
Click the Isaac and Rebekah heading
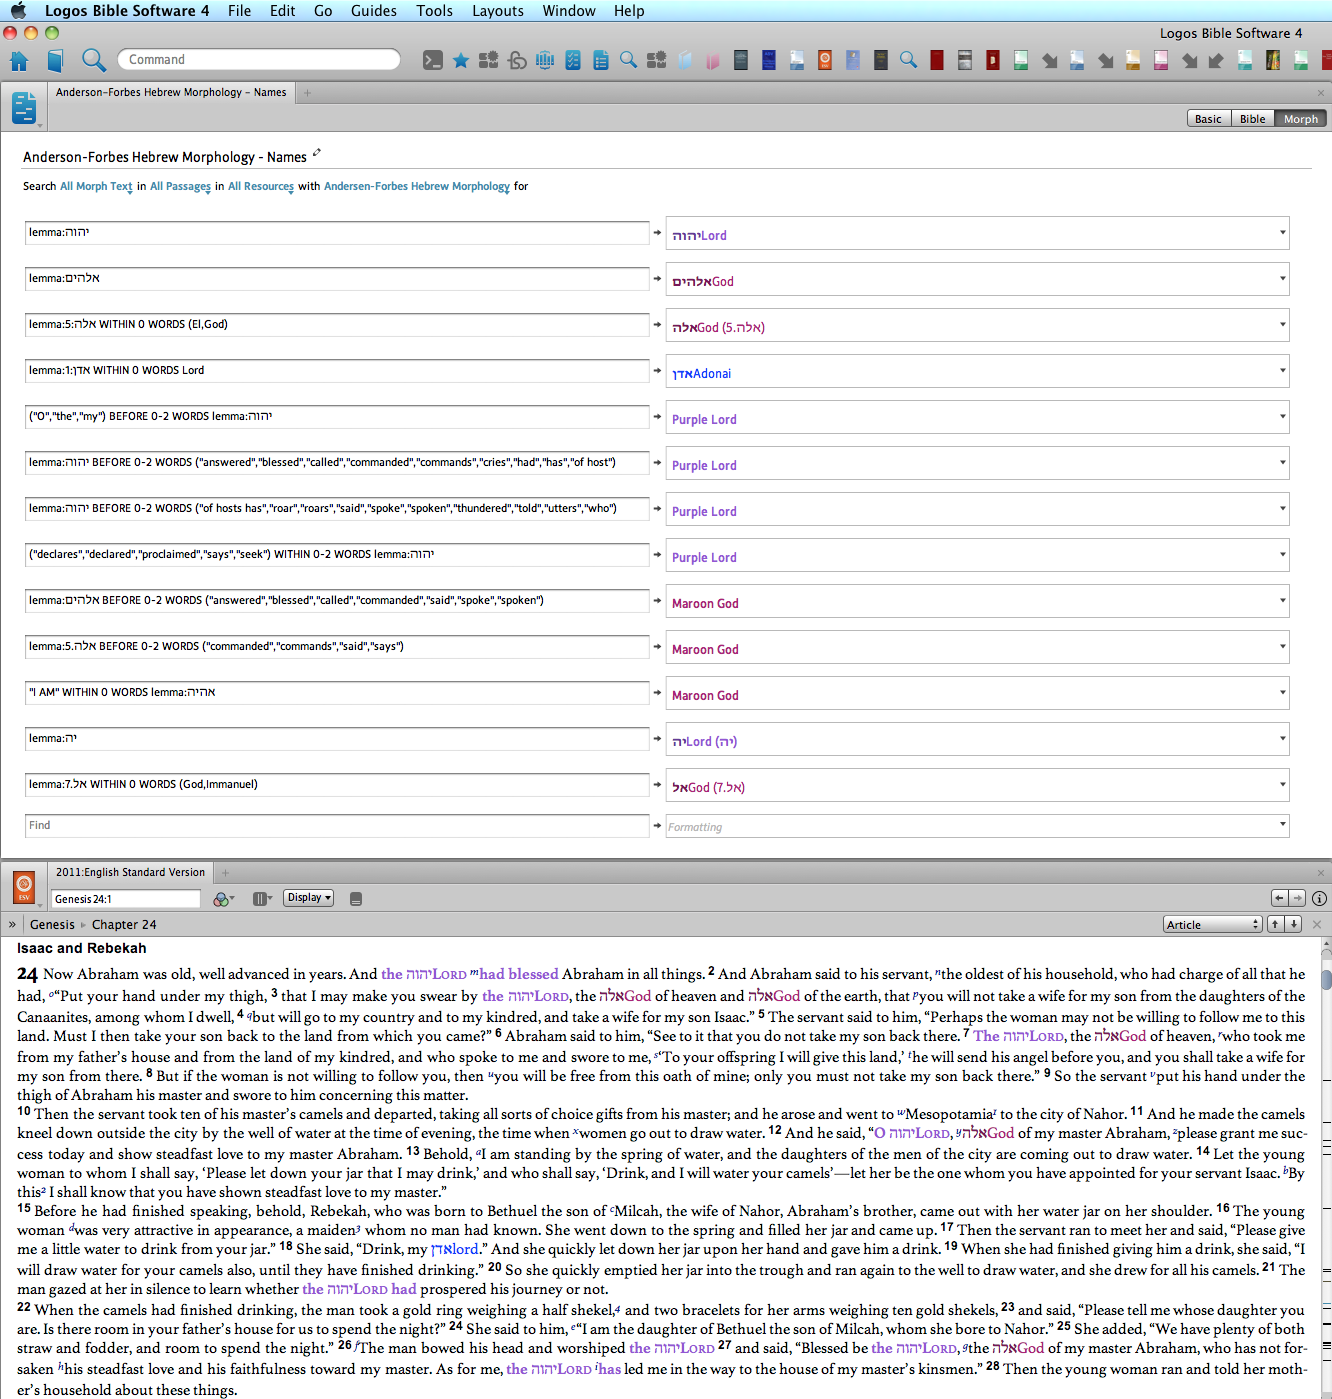[x=82, y=948]
